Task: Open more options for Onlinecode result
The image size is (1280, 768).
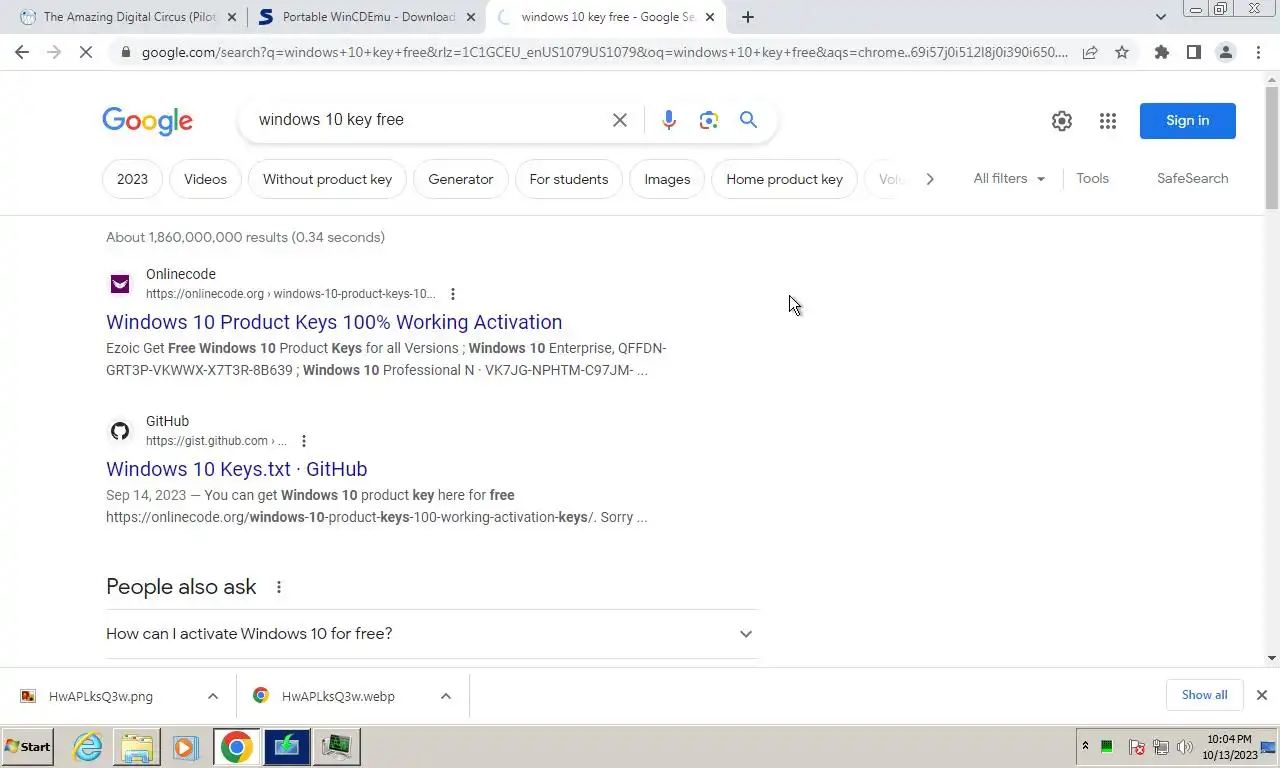Action: (453, 294)
